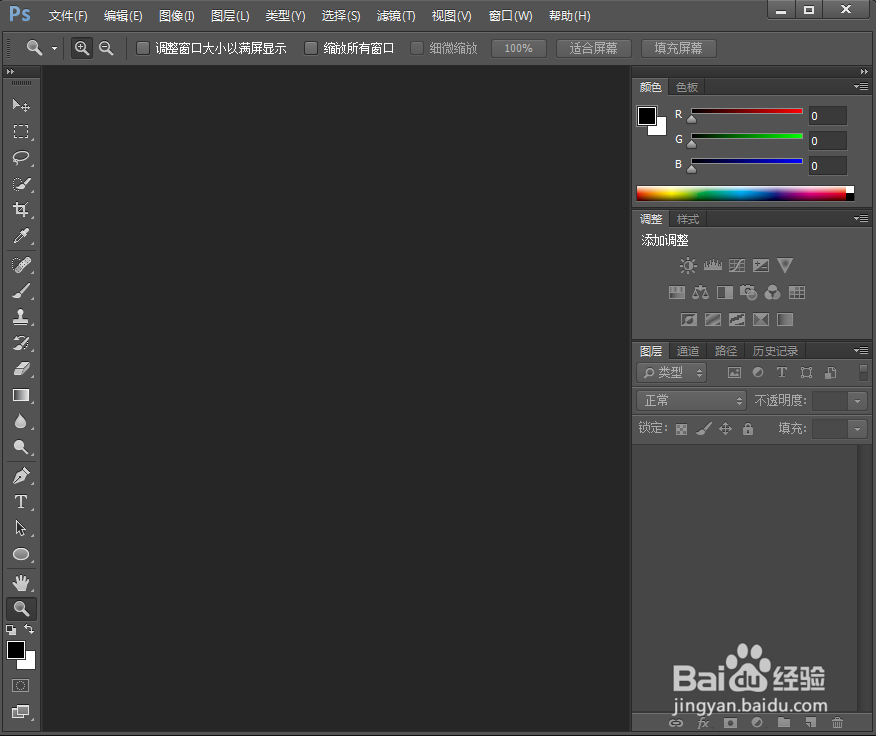Add Brightness/Contrast adjustment (sun icon)
This screenshot has height=736, width=876.
[x=688, y=265]
